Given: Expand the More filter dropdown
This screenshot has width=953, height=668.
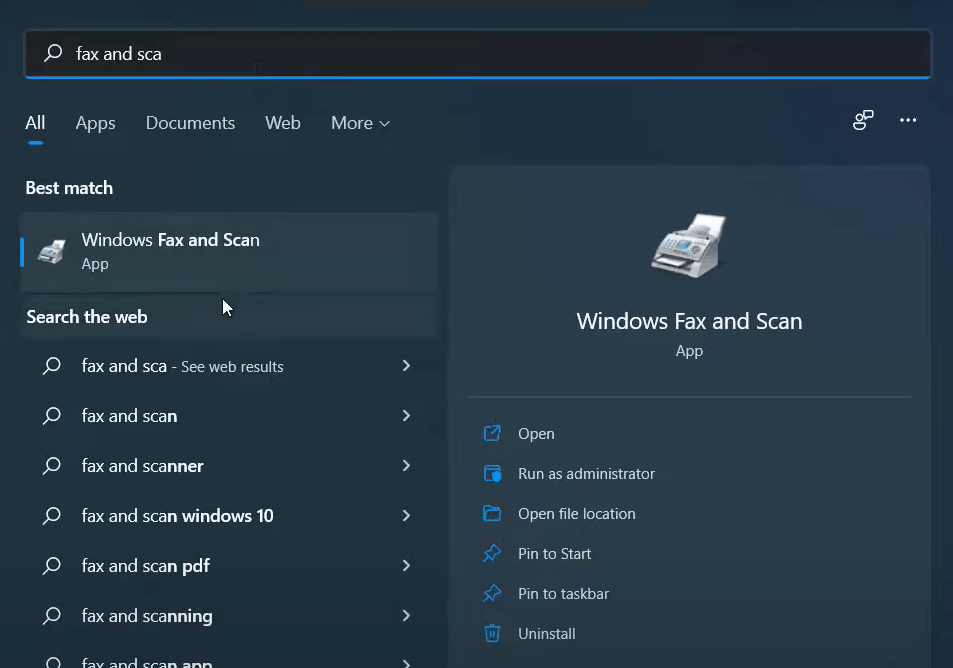Looking at the screenshot, I should [x=359, y=122].
